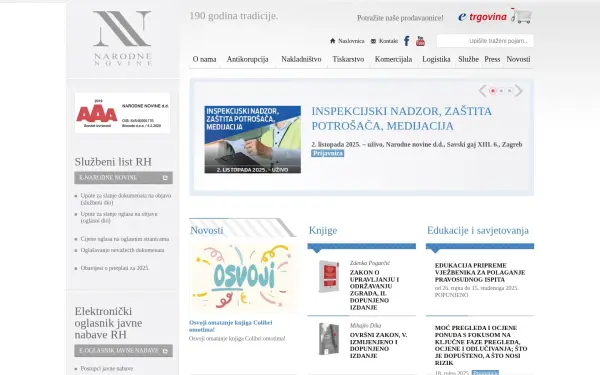
Task: Go to Naslovnica home link
Action: point(347,41)
